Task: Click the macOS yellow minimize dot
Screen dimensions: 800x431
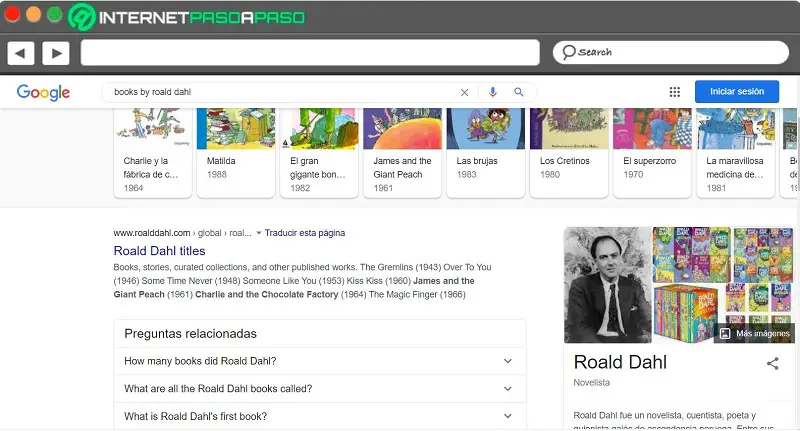Action: point(33,15)
